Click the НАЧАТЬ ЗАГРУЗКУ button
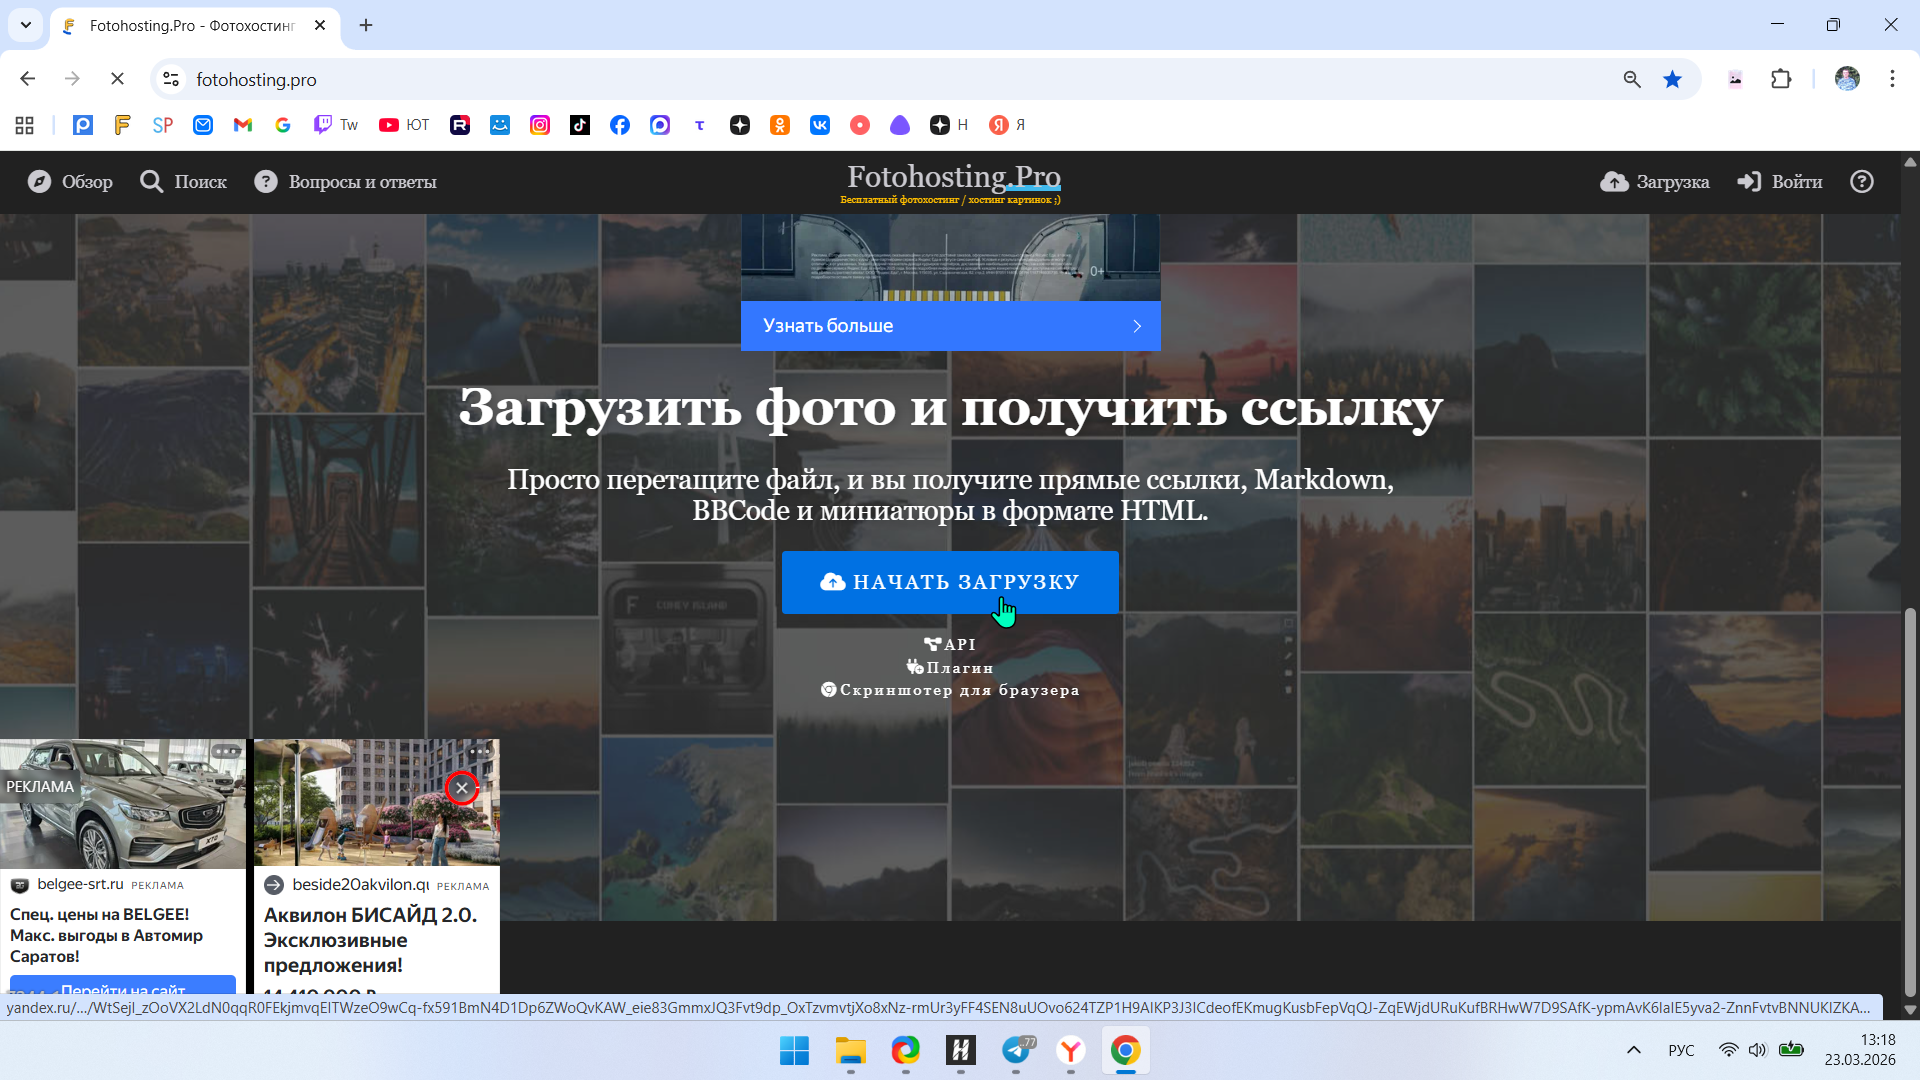1920x1080 pixels. point(950,582)
